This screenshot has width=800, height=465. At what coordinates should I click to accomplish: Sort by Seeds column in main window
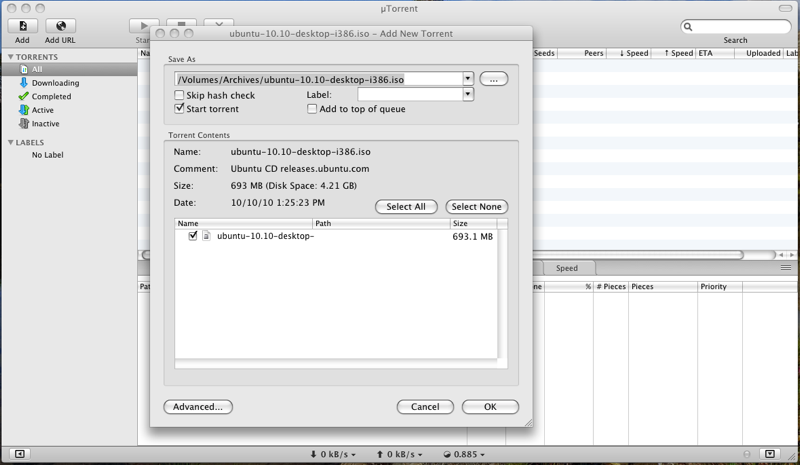coord(544,53)
